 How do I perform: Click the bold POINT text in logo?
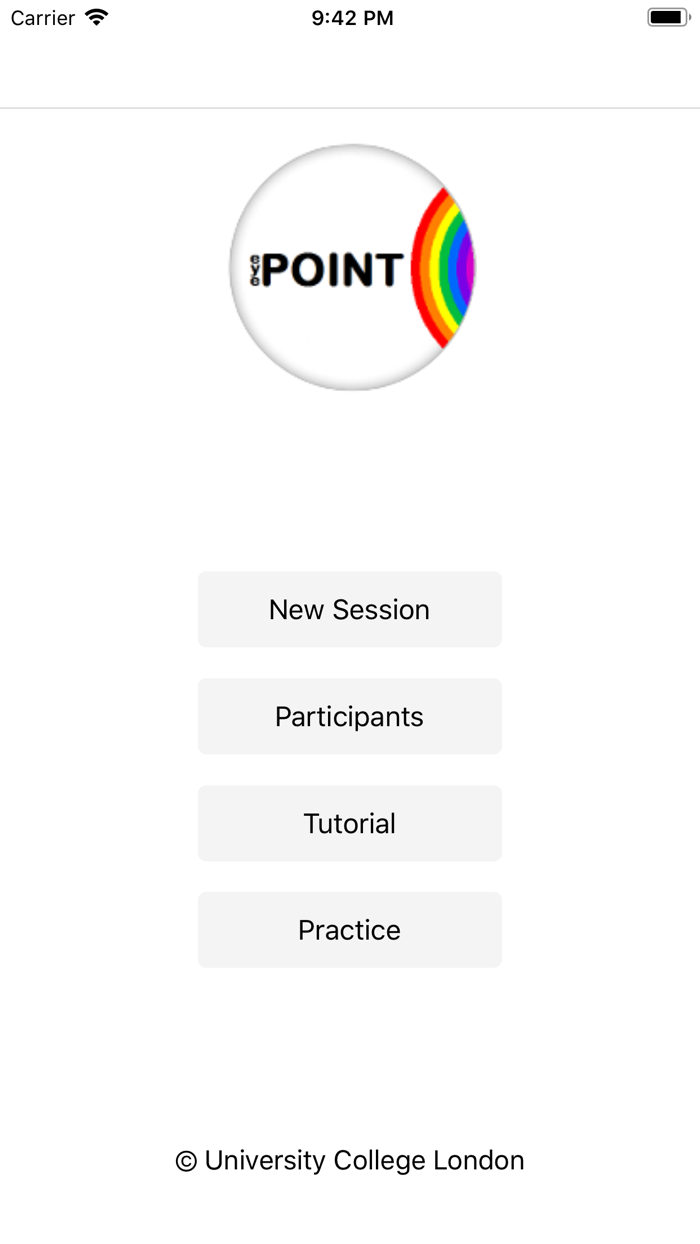[333, 270]
